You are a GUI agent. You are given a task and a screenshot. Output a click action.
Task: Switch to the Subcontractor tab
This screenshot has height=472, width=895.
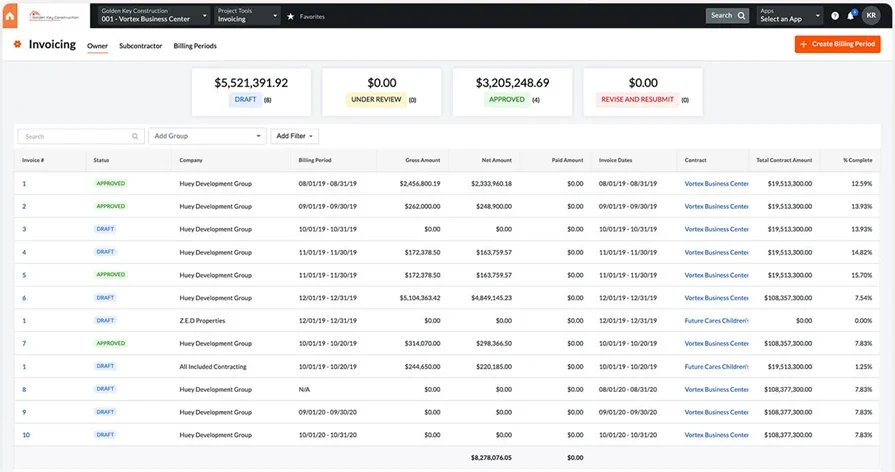coord(140,46)
